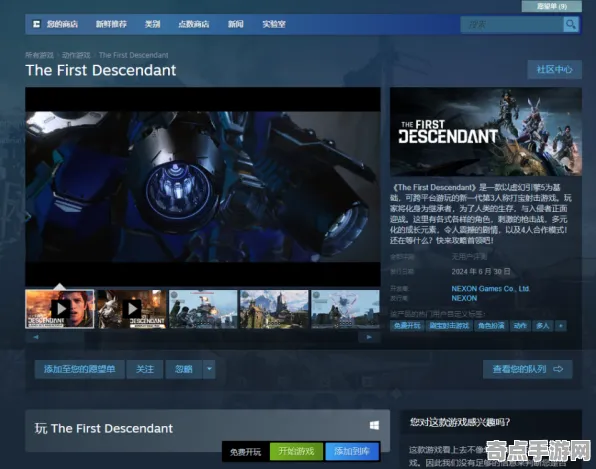Click the 您对这款游戏感兴趣吗? heading

coord(460,422)
